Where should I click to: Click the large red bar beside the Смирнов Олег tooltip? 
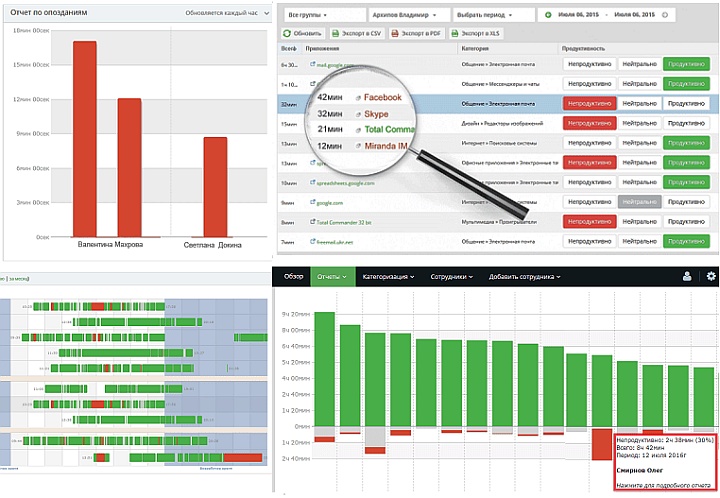pos(602,444)
